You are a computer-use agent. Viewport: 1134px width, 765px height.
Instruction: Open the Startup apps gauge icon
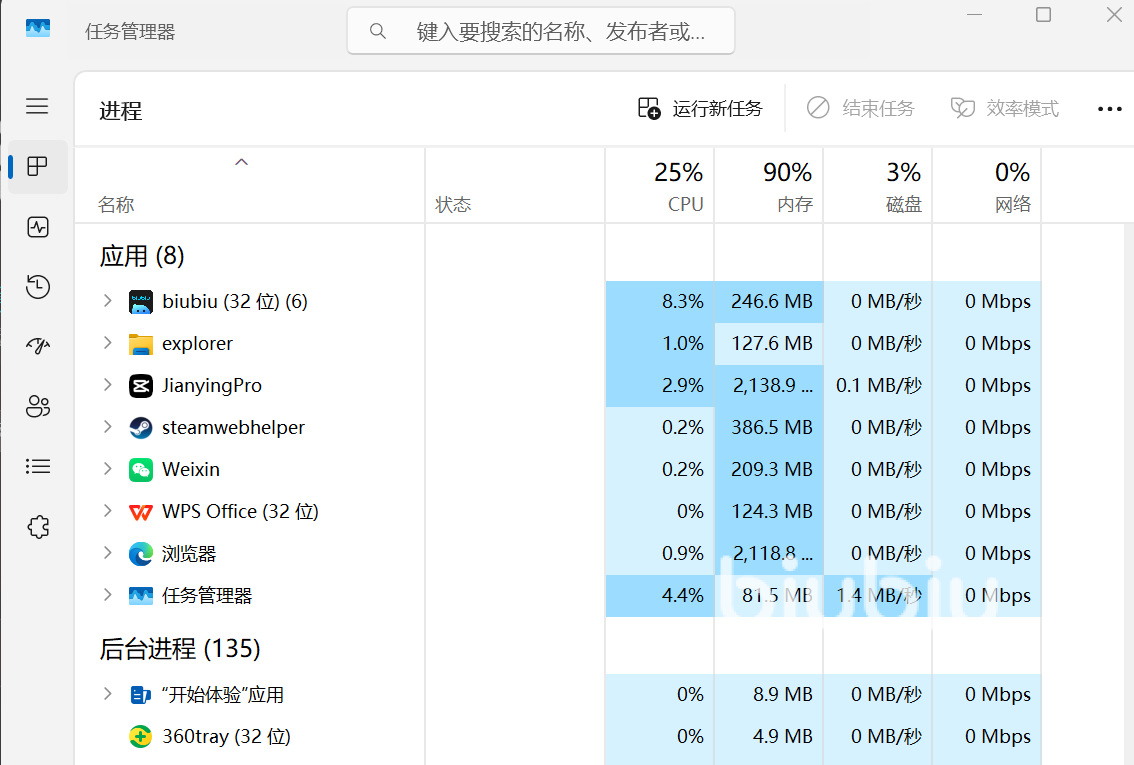point(37,346)
